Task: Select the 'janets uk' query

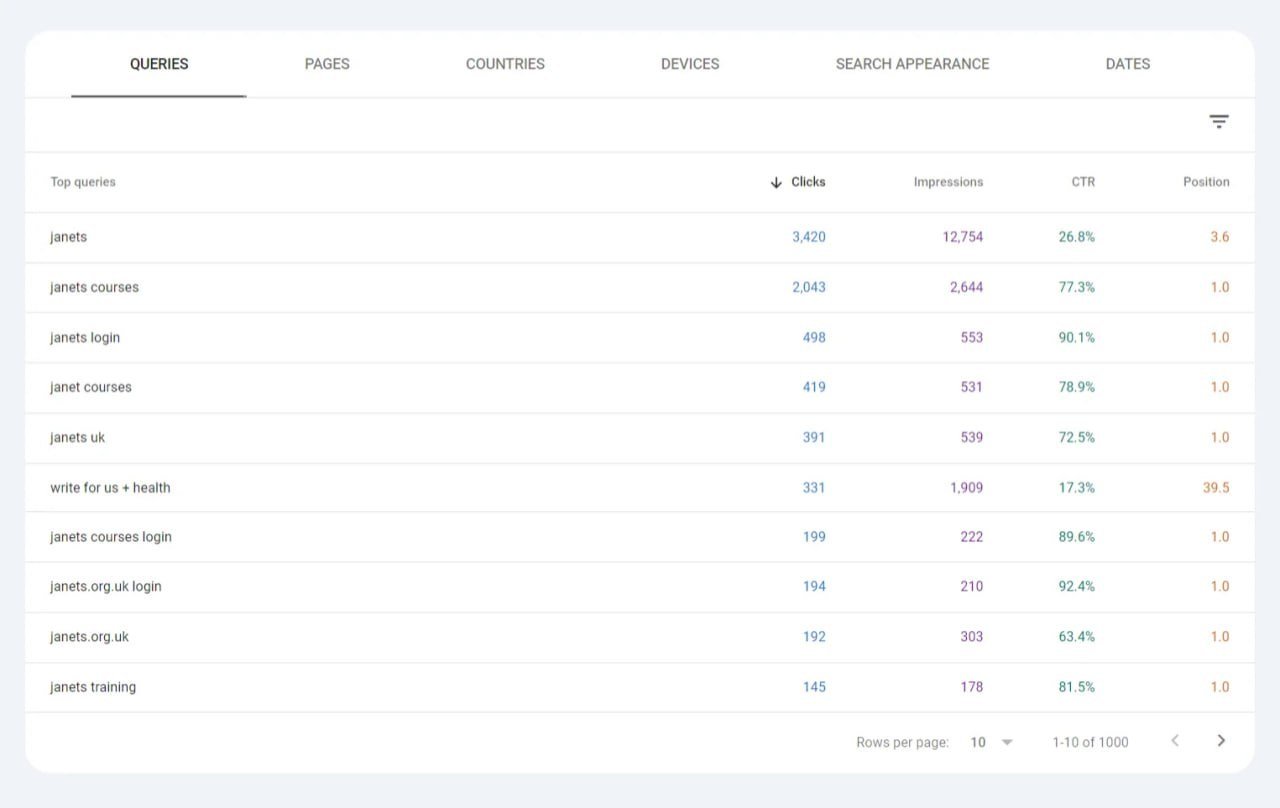Action: pyautogui.click(x=77, y=437)
